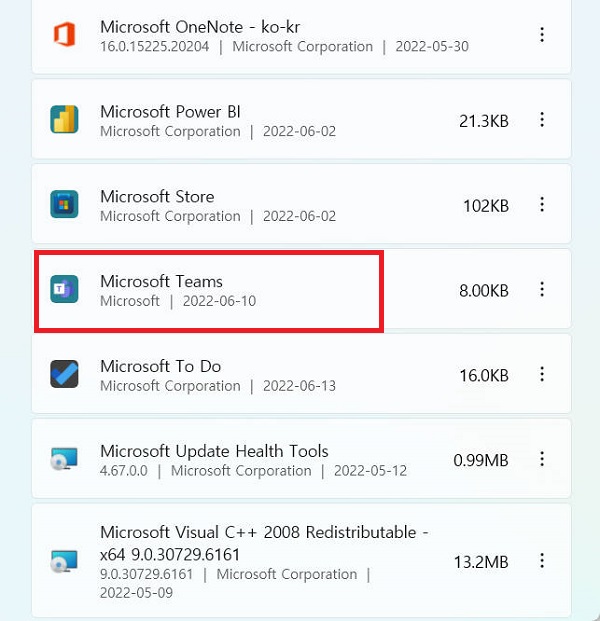Select Microsoft Visual C++ 2008 Redistributable title

pos(264,543)
